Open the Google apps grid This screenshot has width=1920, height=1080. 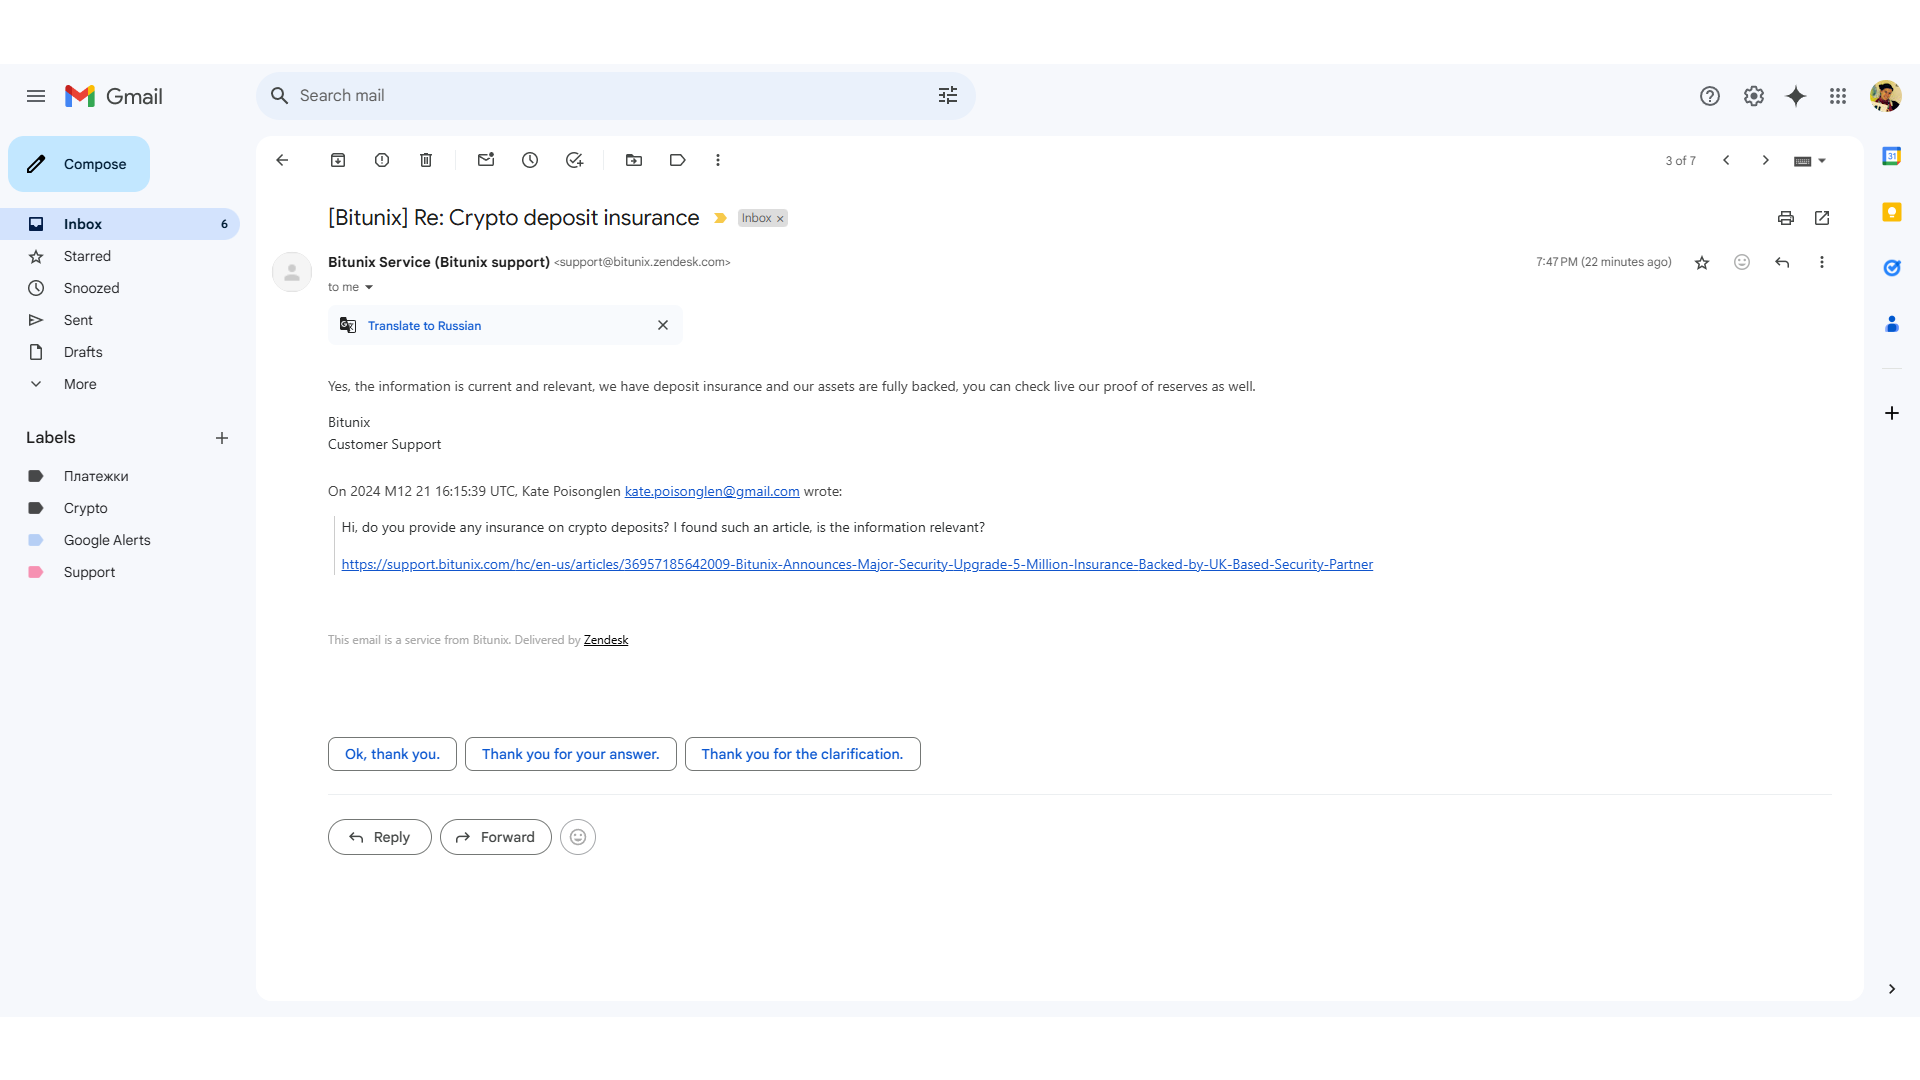point(1838,96)
